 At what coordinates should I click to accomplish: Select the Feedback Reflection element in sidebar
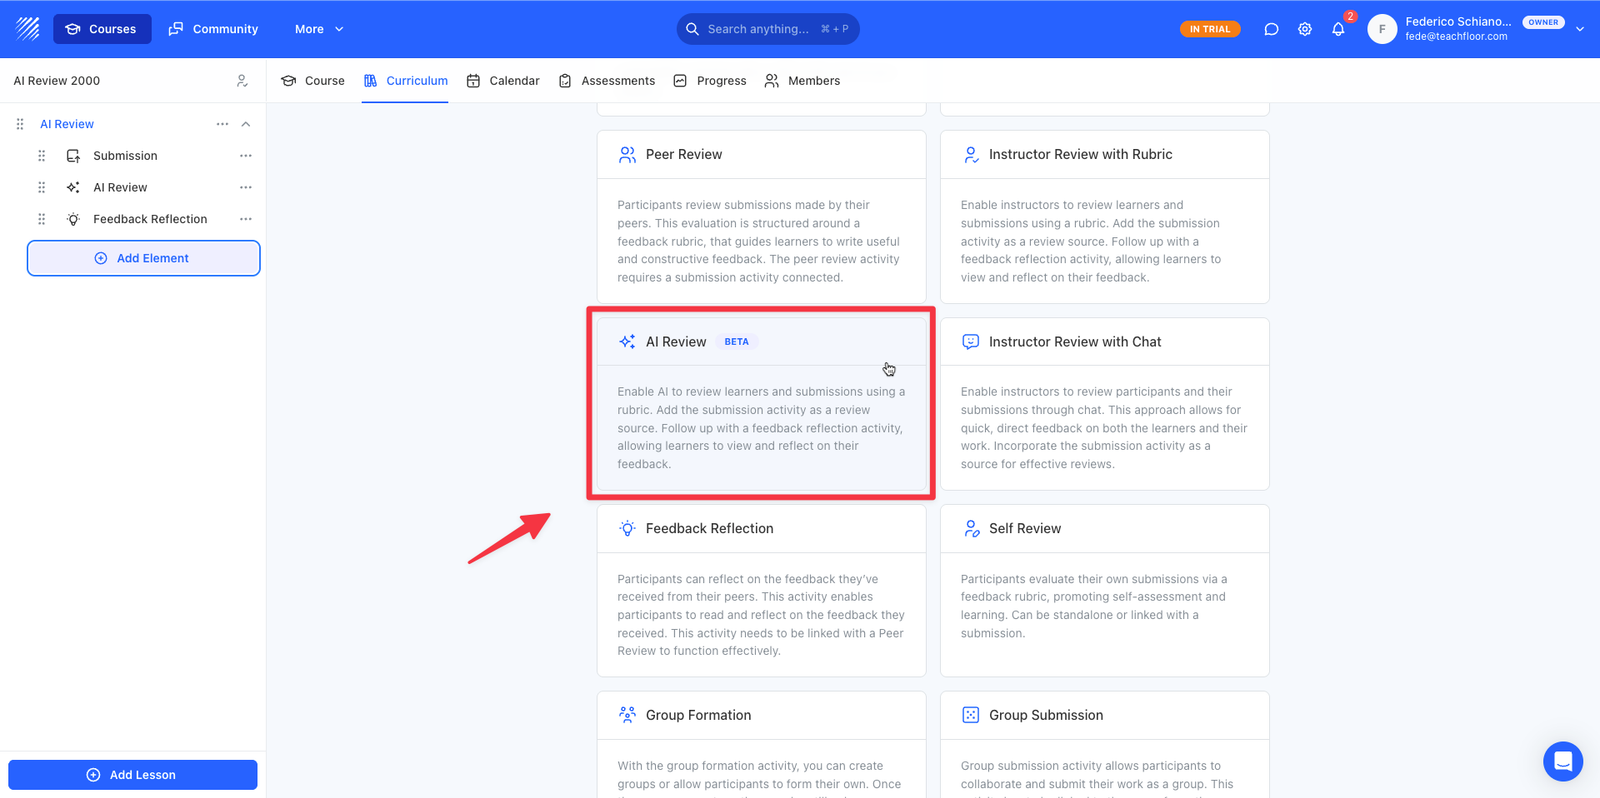[x=150, y=219]
